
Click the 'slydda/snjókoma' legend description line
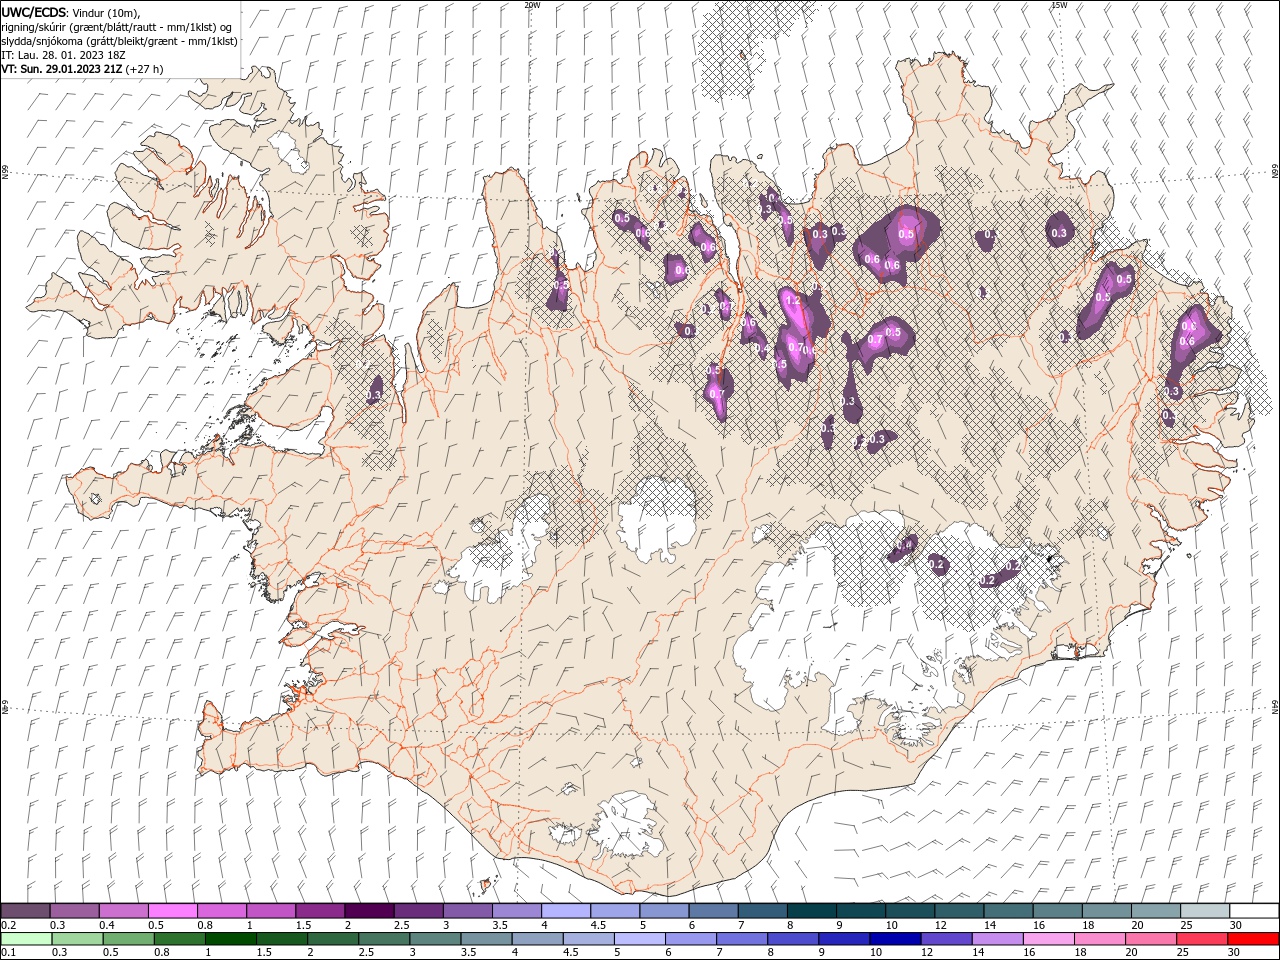point(120,41)
